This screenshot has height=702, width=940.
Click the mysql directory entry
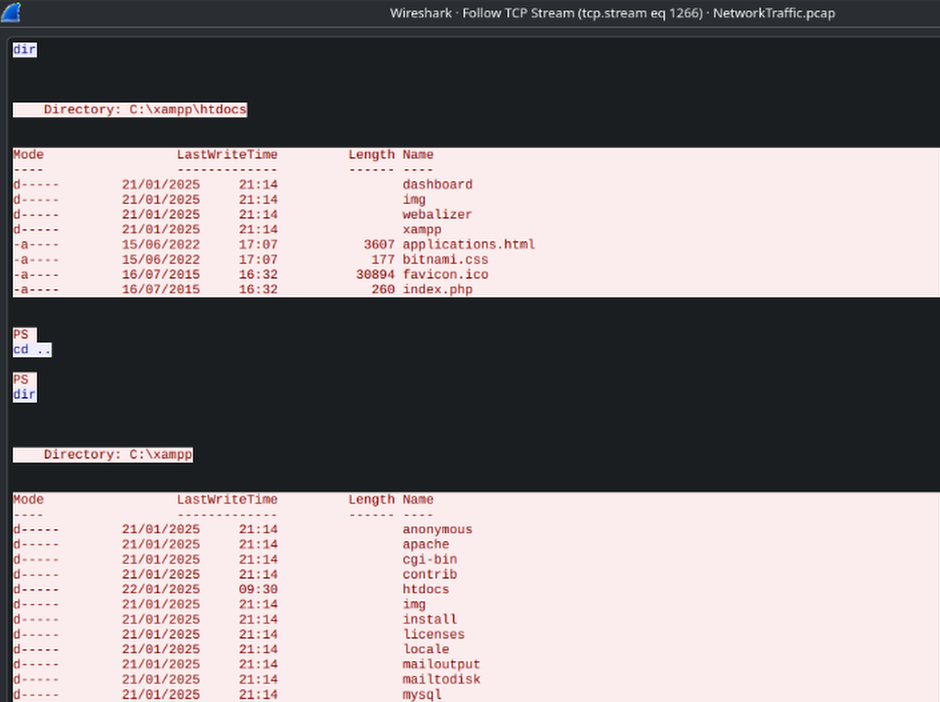point(421,694)
